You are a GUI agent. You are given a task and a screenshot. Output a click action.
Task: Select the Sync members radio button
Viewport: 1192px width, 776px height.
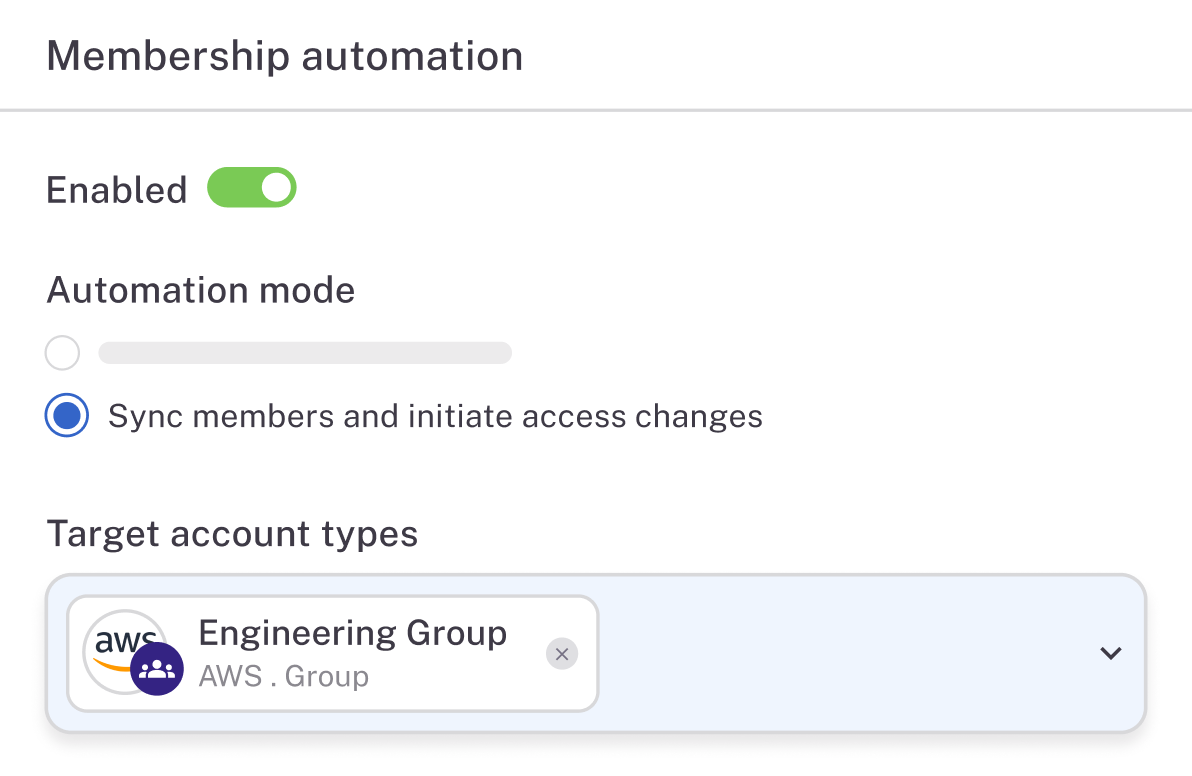pyautogui.click(x=67, y=416)
